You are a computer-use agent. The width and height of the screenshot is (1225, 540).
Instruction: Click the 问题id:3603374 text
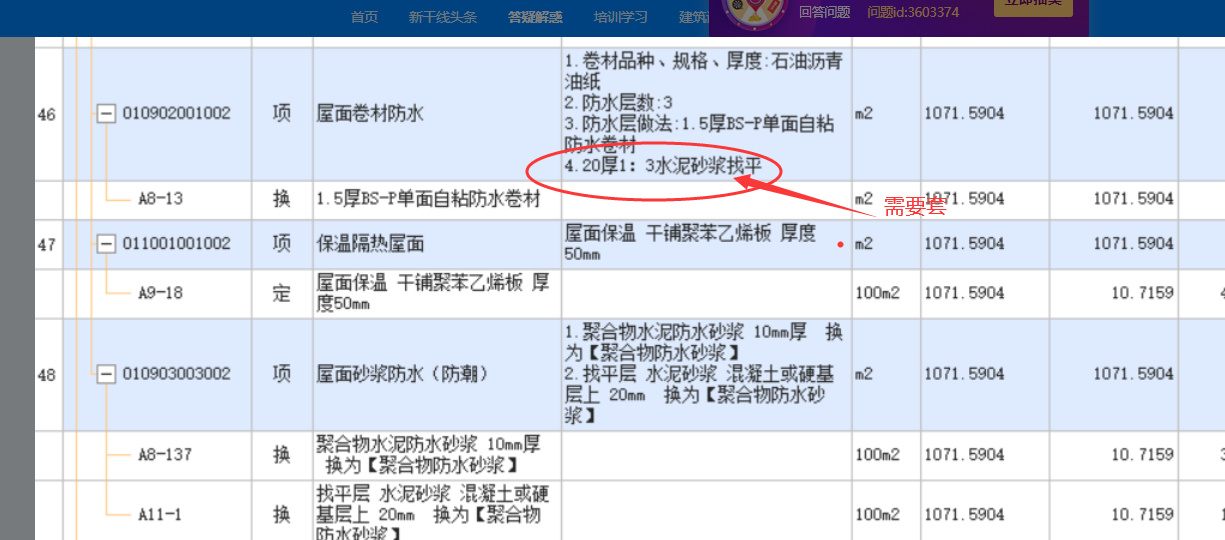point(913,12)
